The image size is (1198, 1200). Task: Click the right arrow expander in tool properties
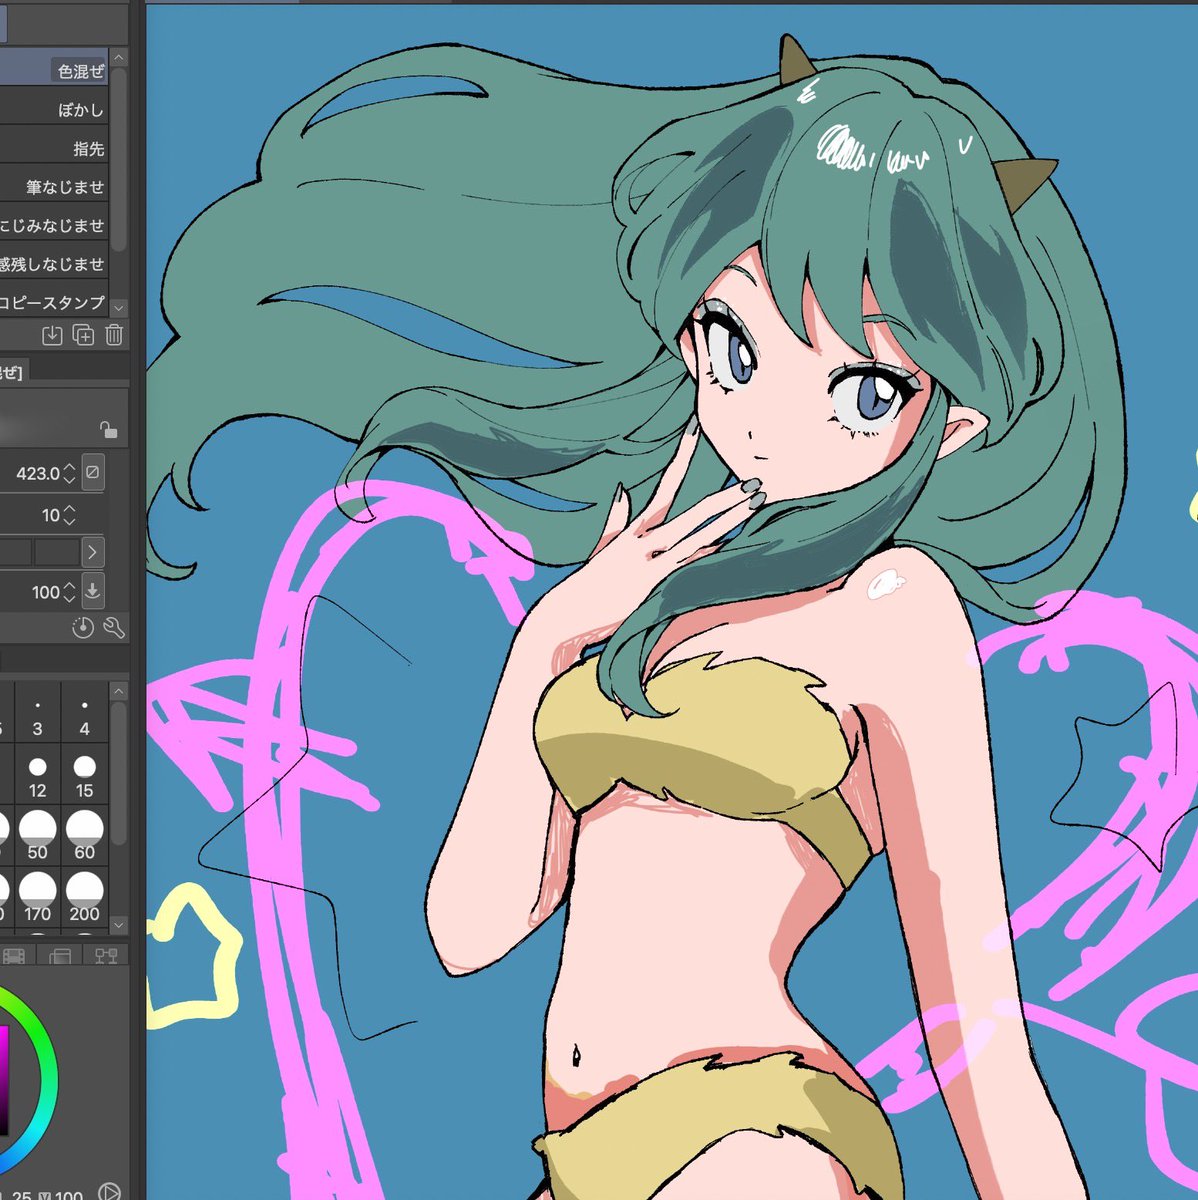click(93, 551)
